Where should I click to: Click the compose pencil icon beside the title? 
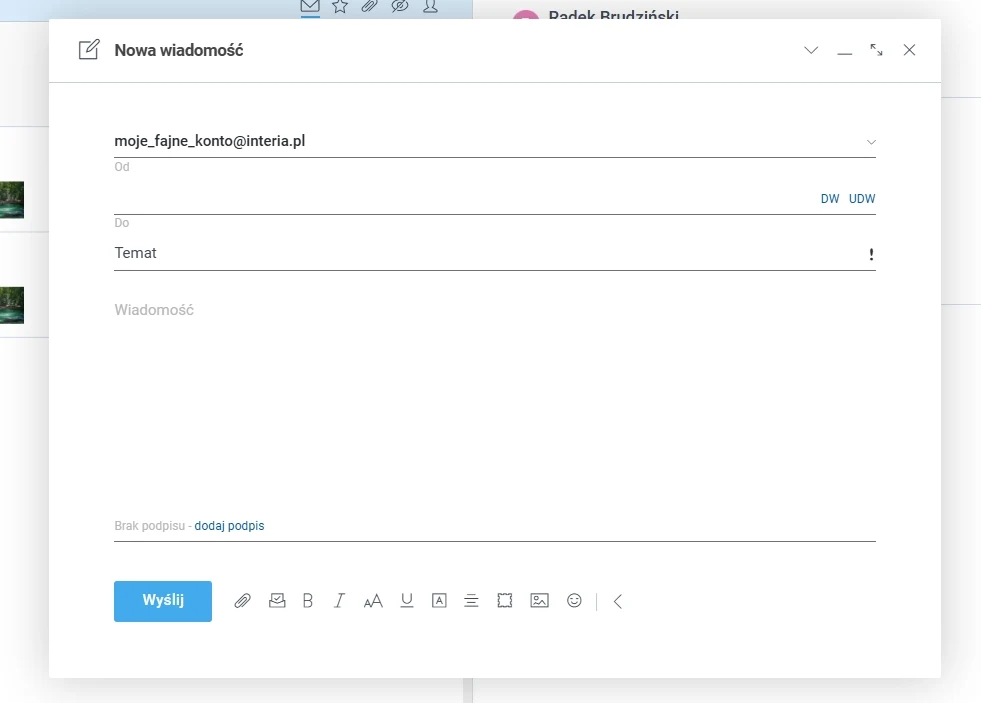(89, 49)
